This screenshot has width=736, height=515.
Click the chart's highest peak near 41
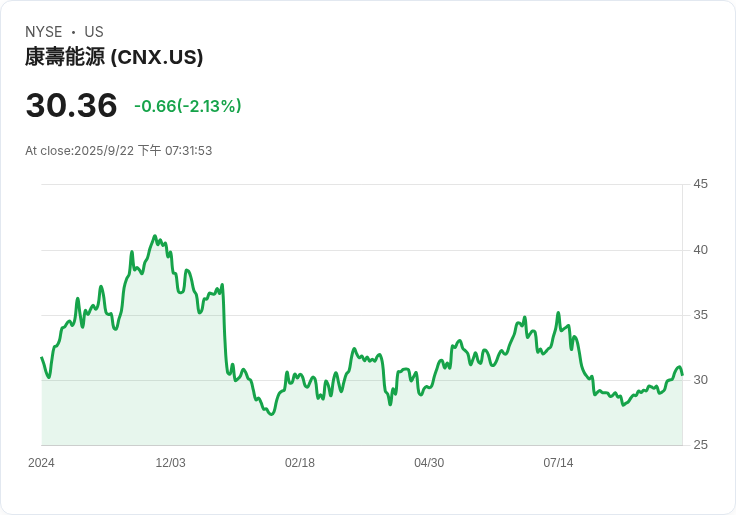[154, 237]
